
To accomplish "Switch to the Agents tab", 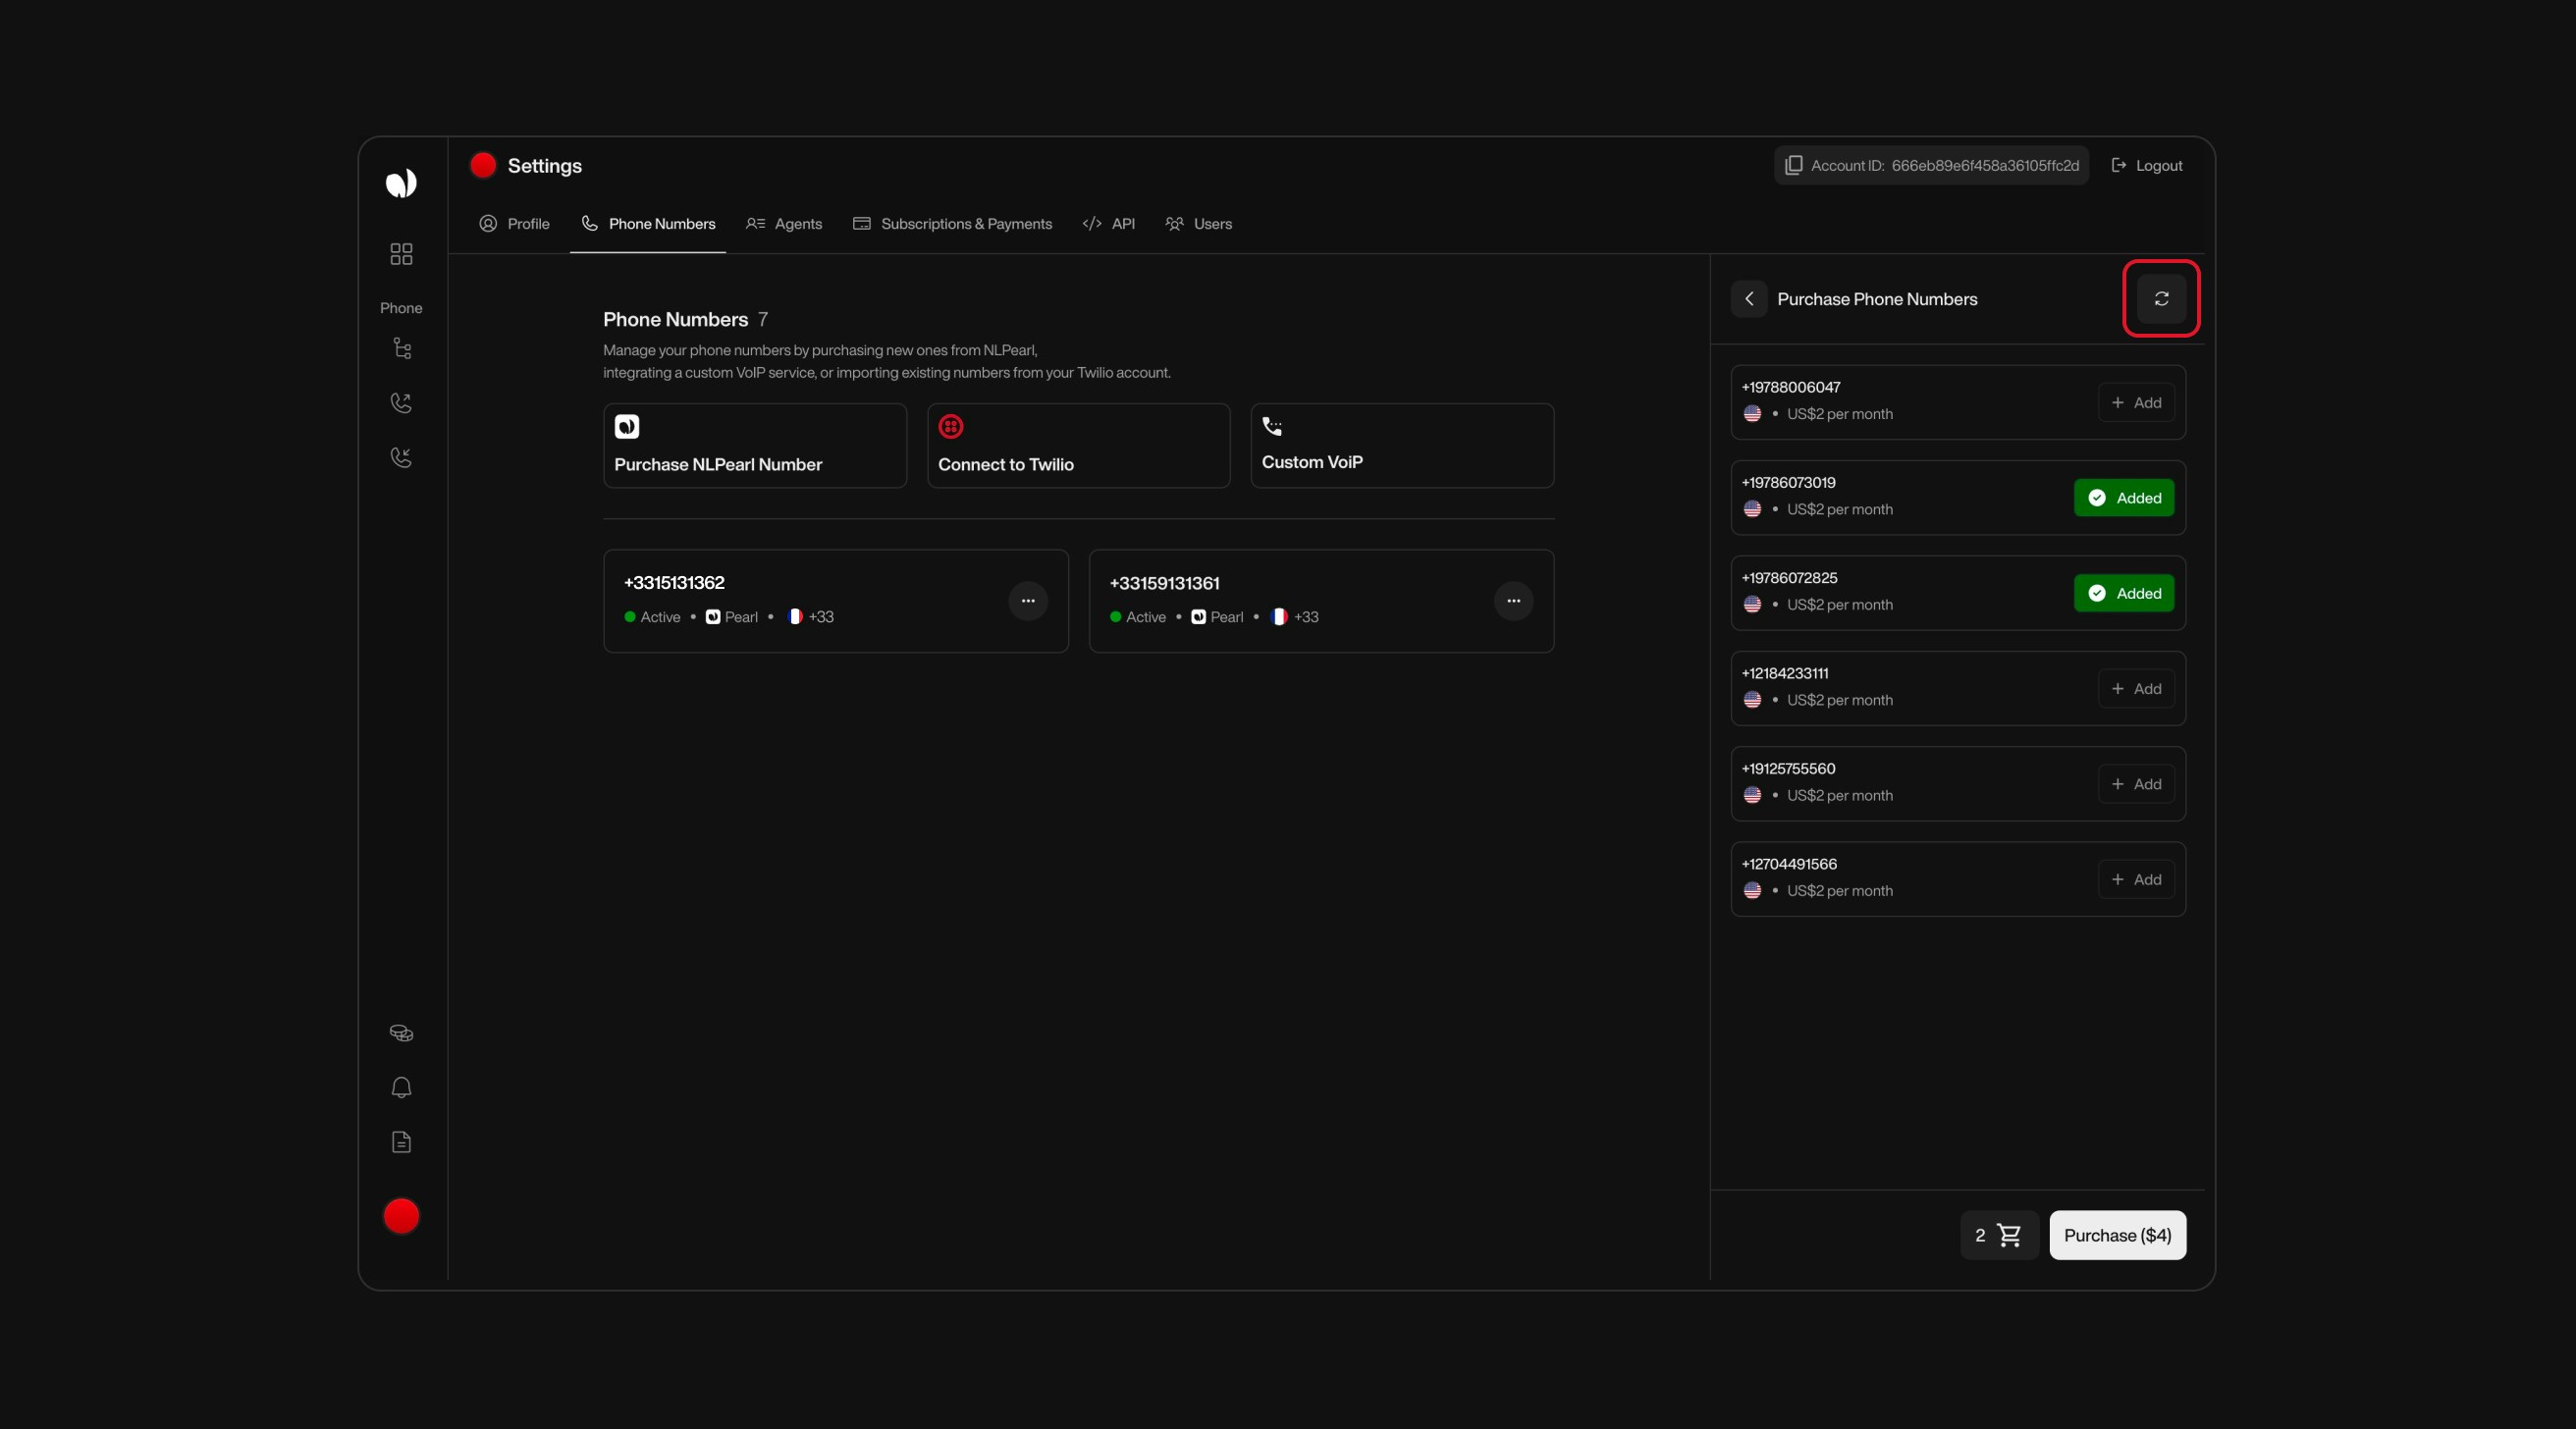I will pyautogui.click(x=784, y=223).
